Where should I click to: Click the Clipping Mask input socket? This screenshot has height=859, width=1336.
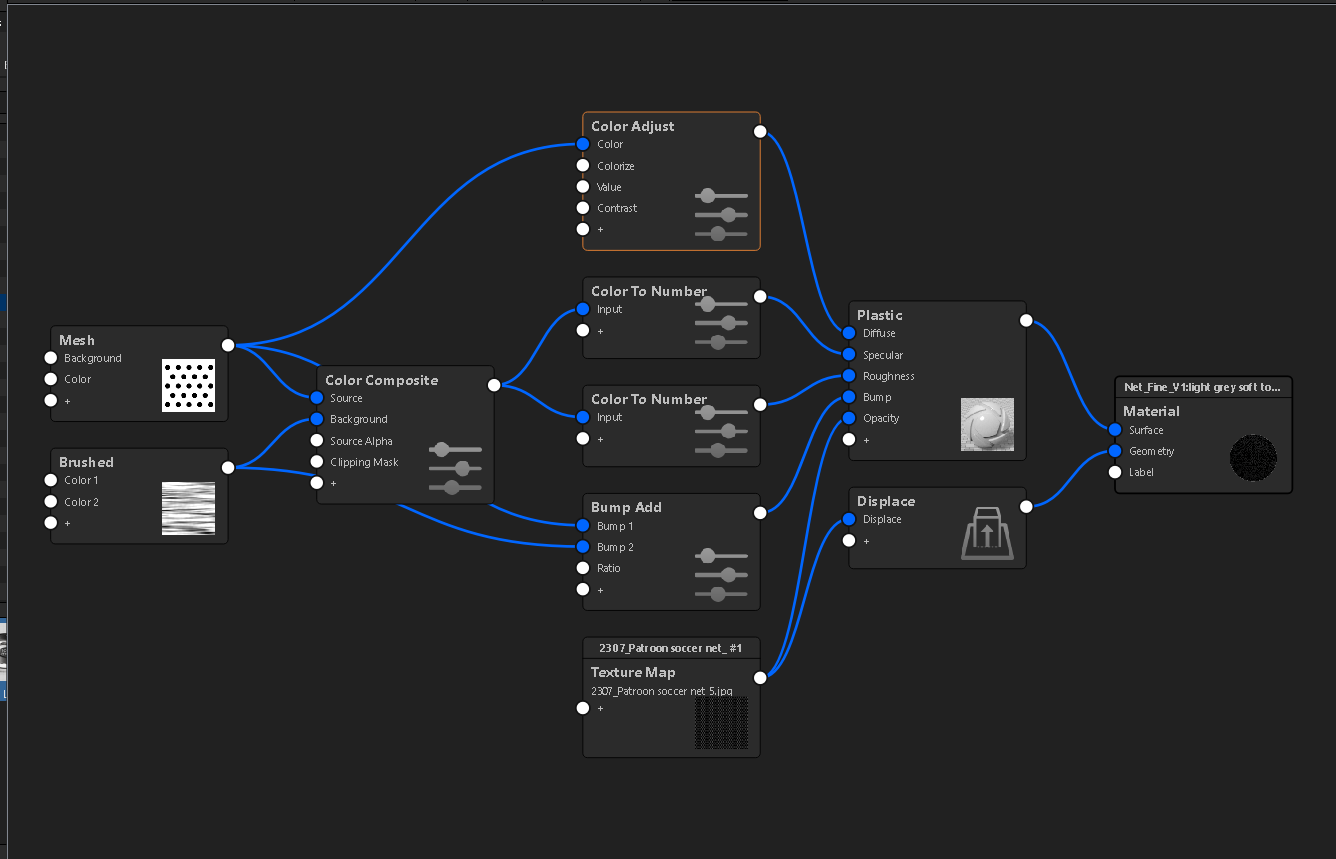(x=317, y=462)
